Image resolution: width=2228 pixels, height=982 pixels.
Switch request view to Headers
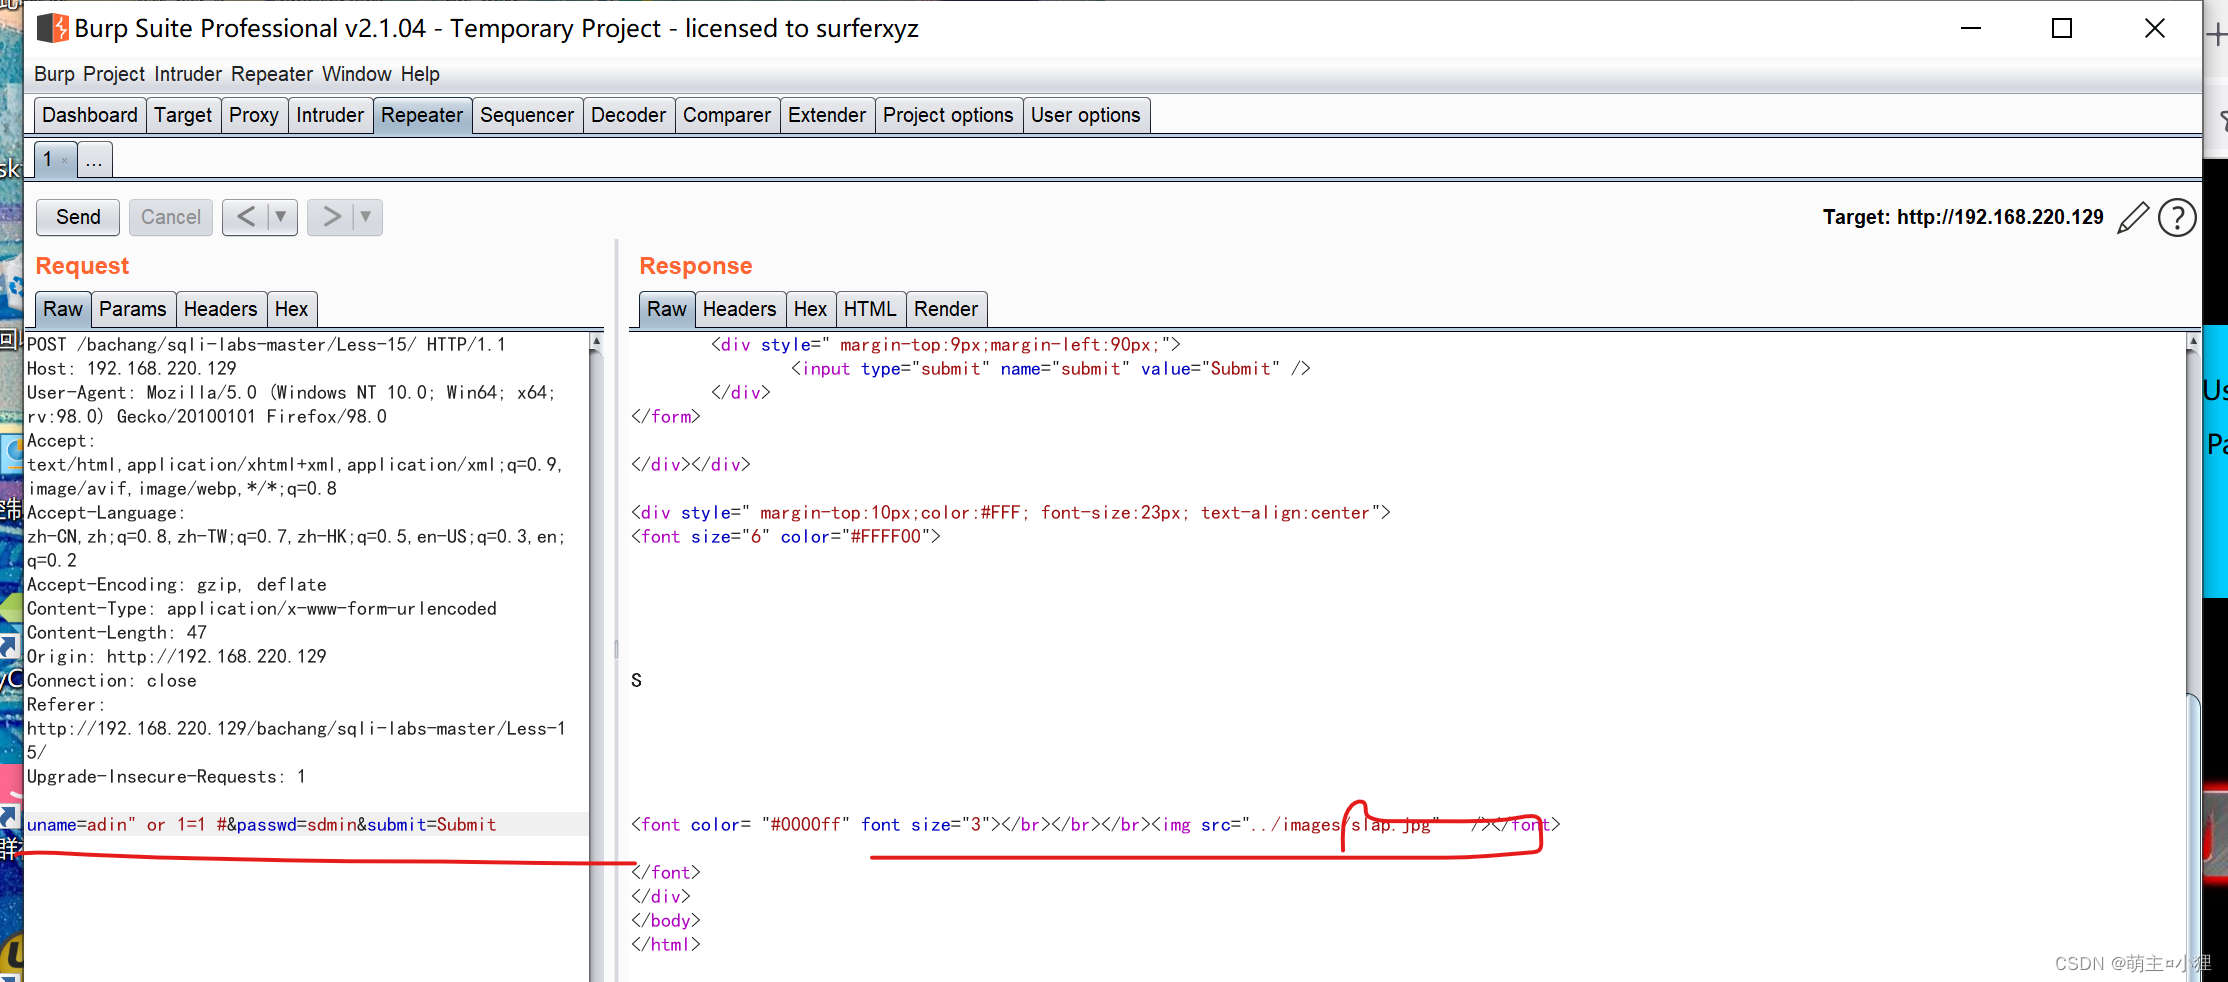221,309
